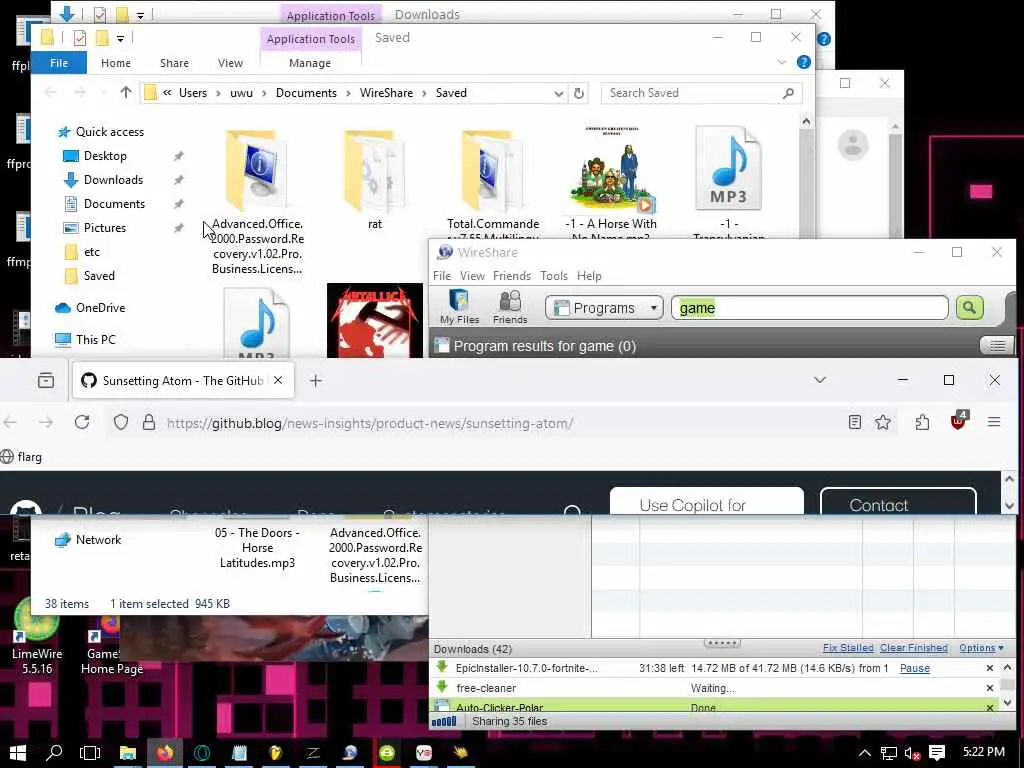Open the flarg bookmark
Viewport: 1024px width, 768px height.
point(22,456)
